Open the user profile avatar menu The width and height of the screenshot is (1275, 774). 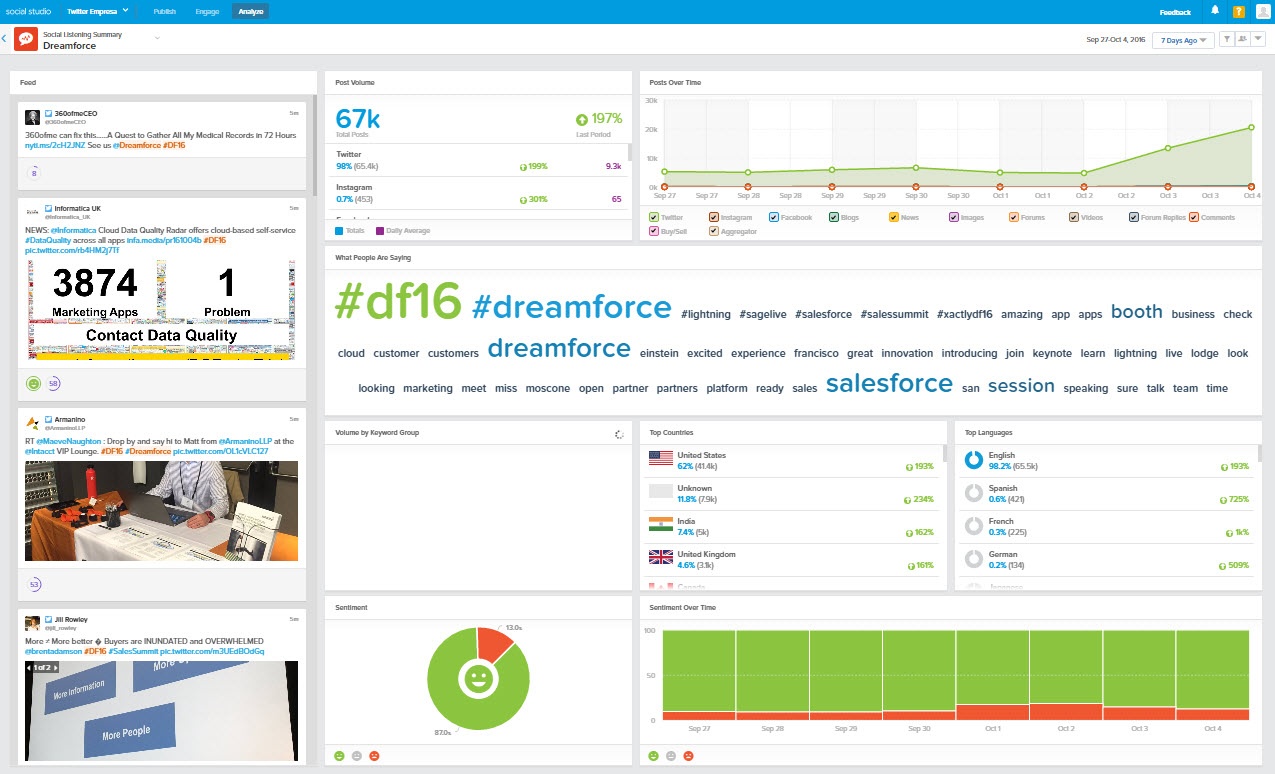click(1262, 12)
